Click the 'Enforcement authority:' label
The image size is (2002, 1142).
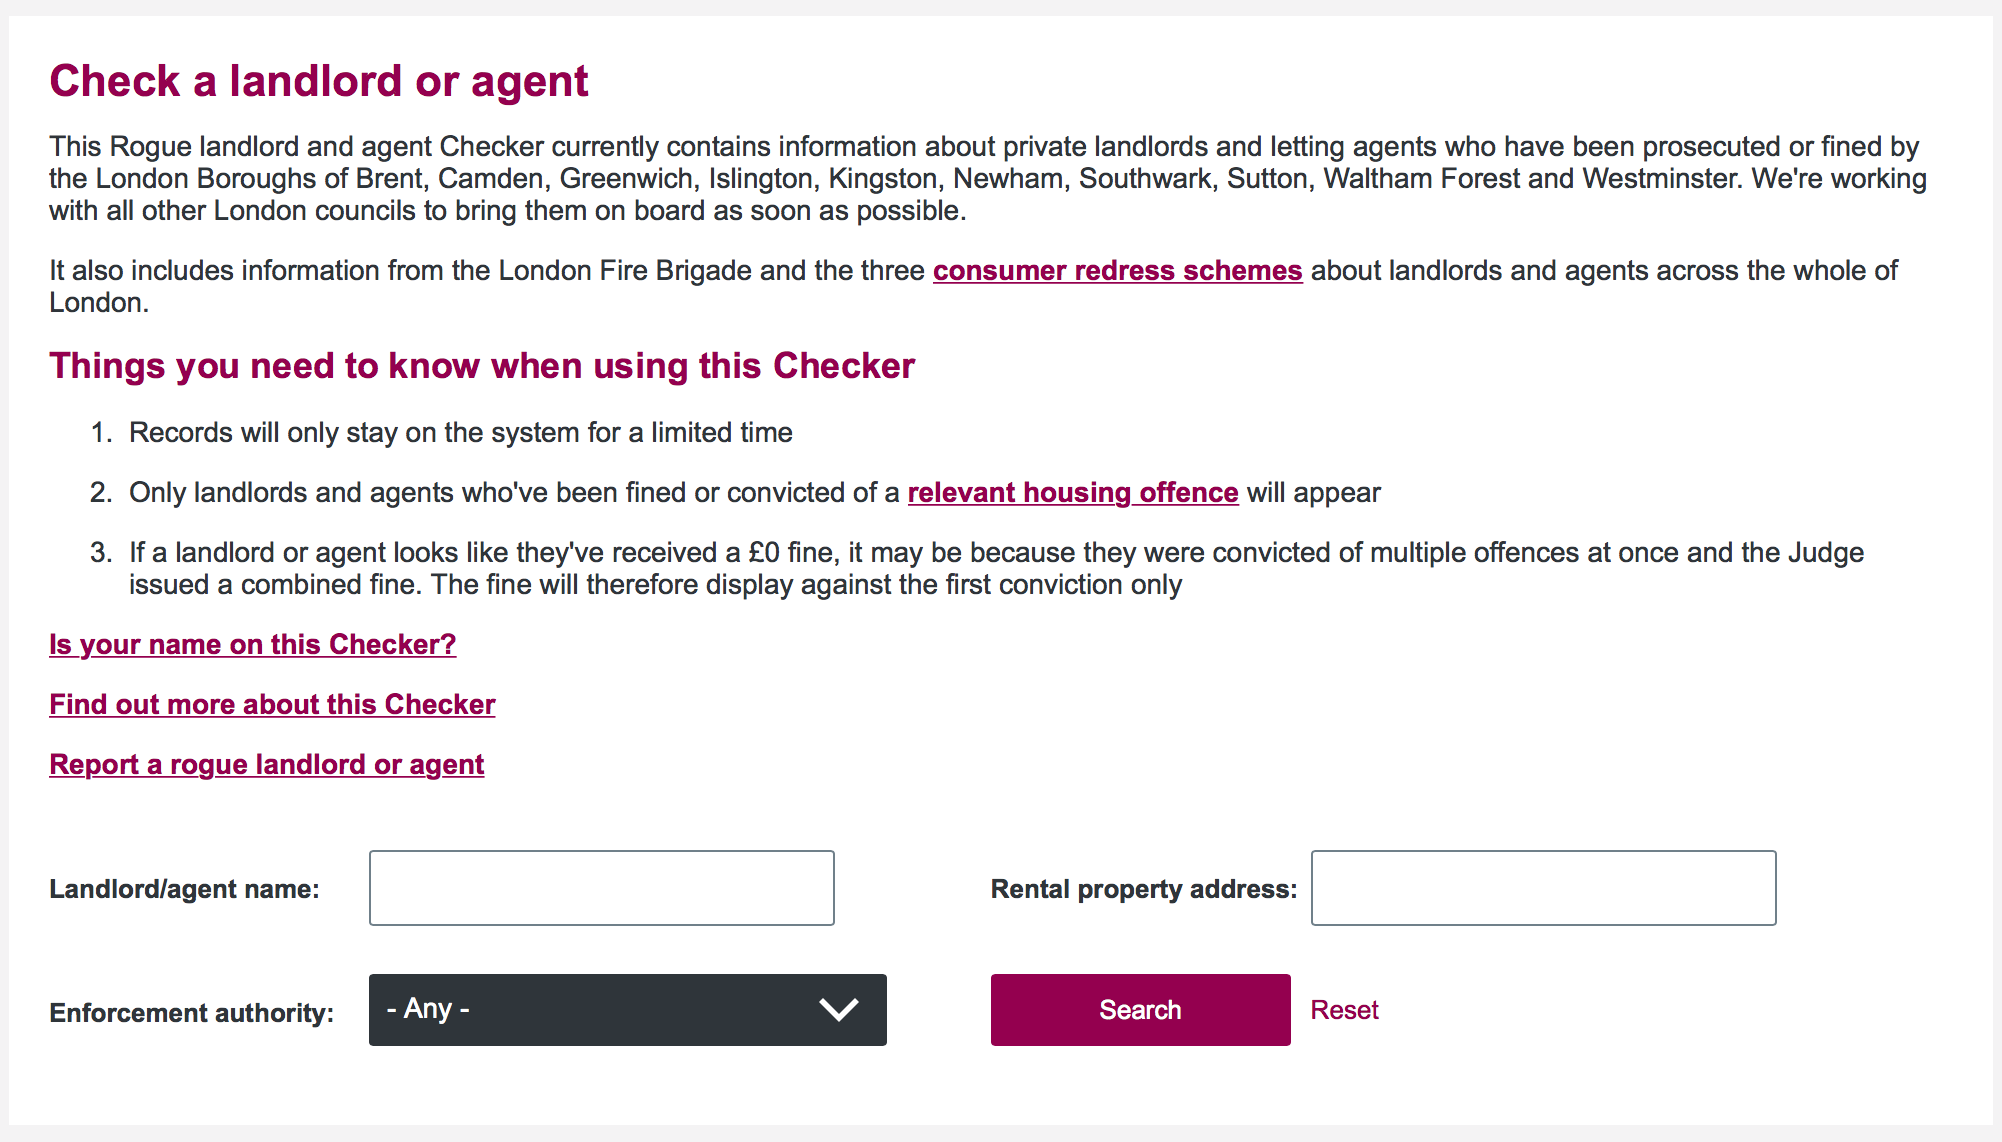[191, 1013]
